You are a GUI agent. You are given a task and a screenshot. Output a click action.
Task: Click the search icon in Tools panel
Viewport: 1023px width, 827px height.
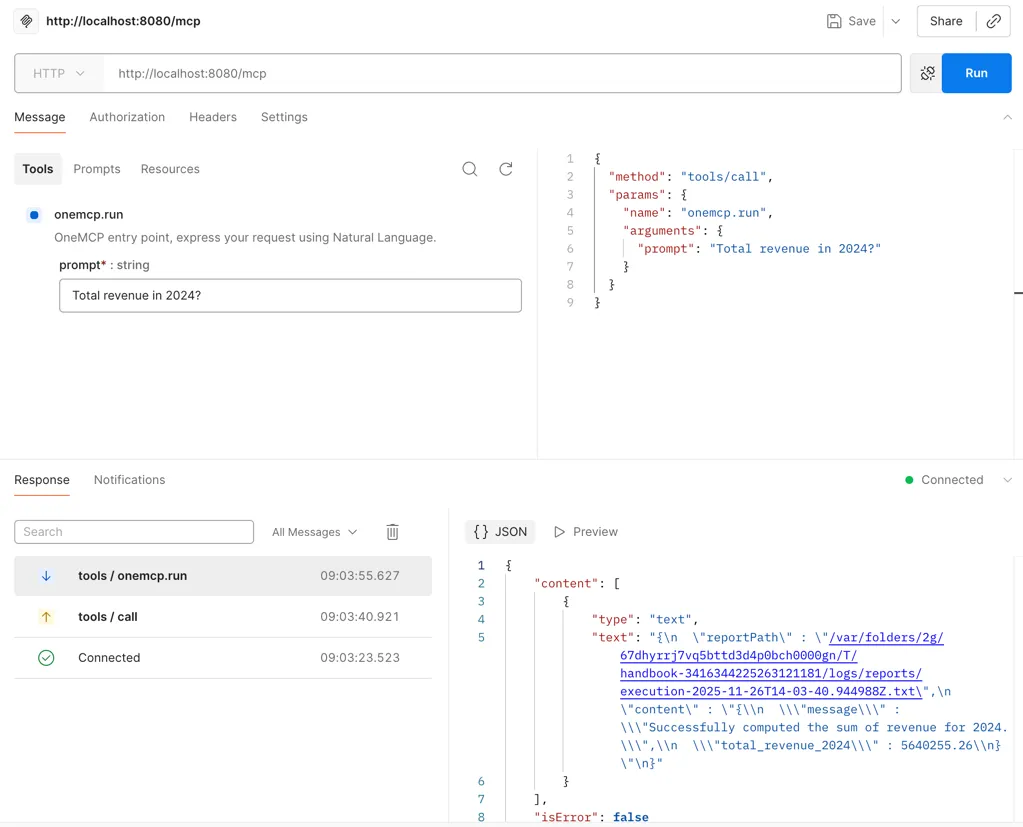click(469, 169)
